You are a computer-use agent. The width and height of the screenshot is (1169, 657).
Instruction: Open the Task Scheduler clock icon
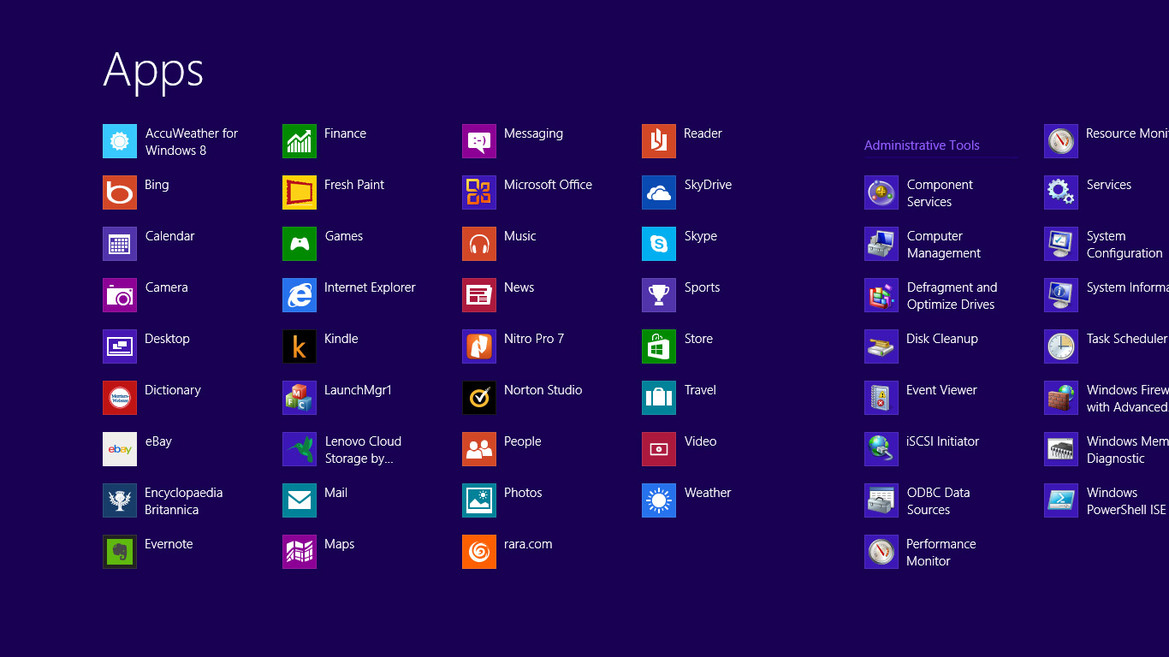pyautogui.click(x=1061, y=347)
